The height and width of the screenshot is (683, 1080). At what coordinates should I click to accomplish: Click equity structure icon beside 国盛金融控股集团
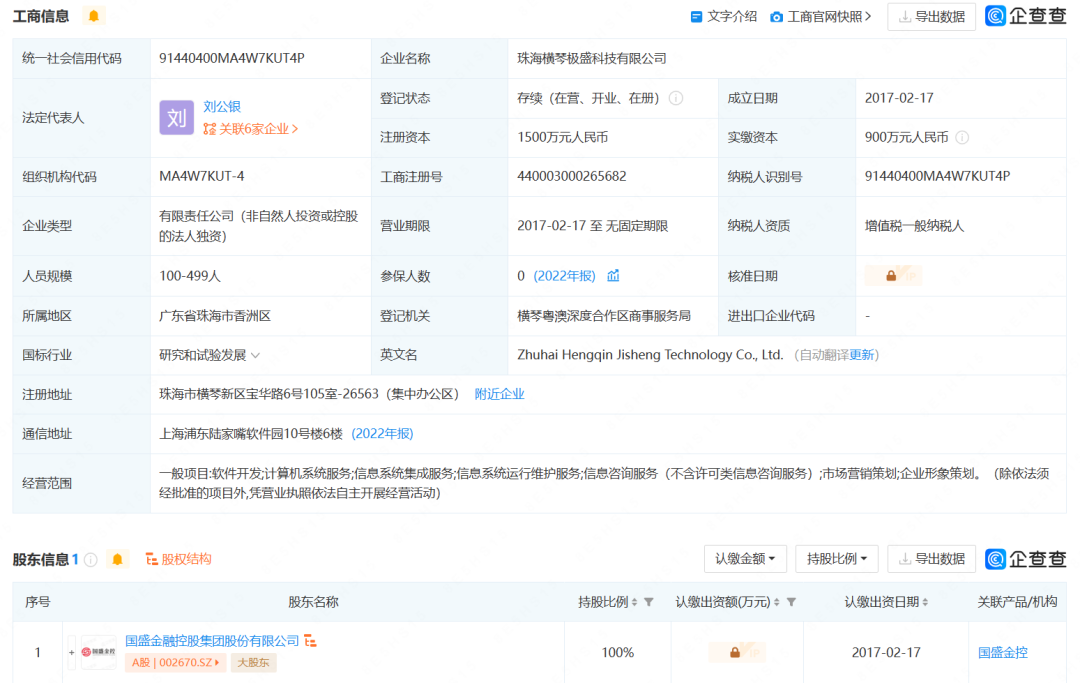tap(311, 641)
